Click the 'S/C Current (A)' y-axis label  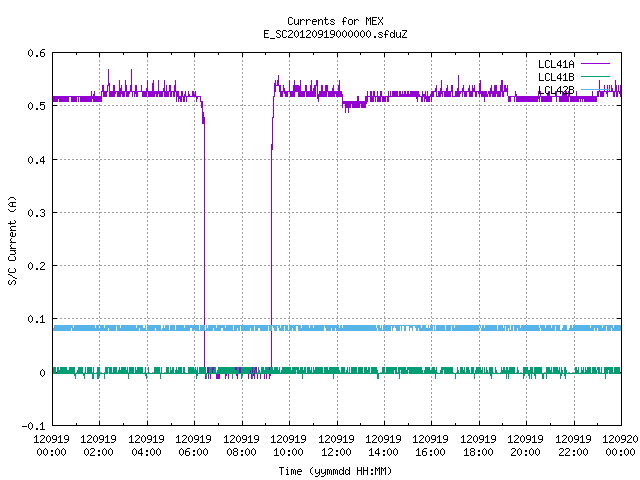pyautogui.click(x=13, y=240)
